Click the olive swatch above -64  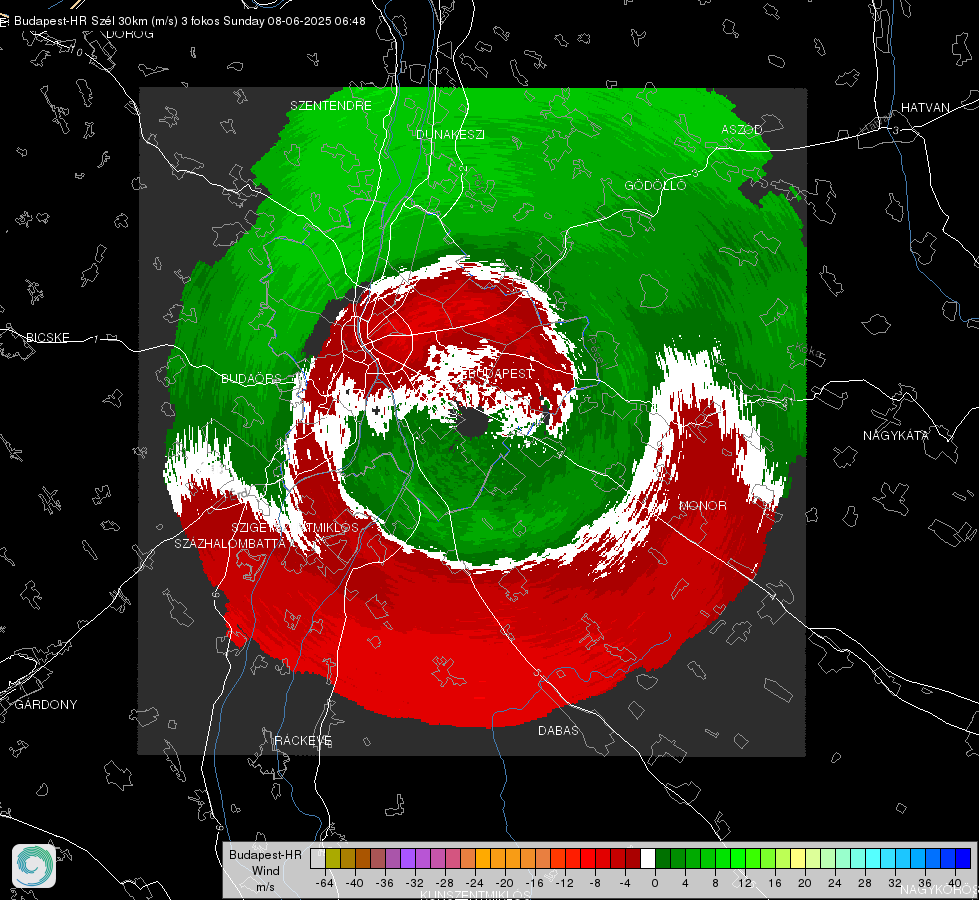[333, 858]
